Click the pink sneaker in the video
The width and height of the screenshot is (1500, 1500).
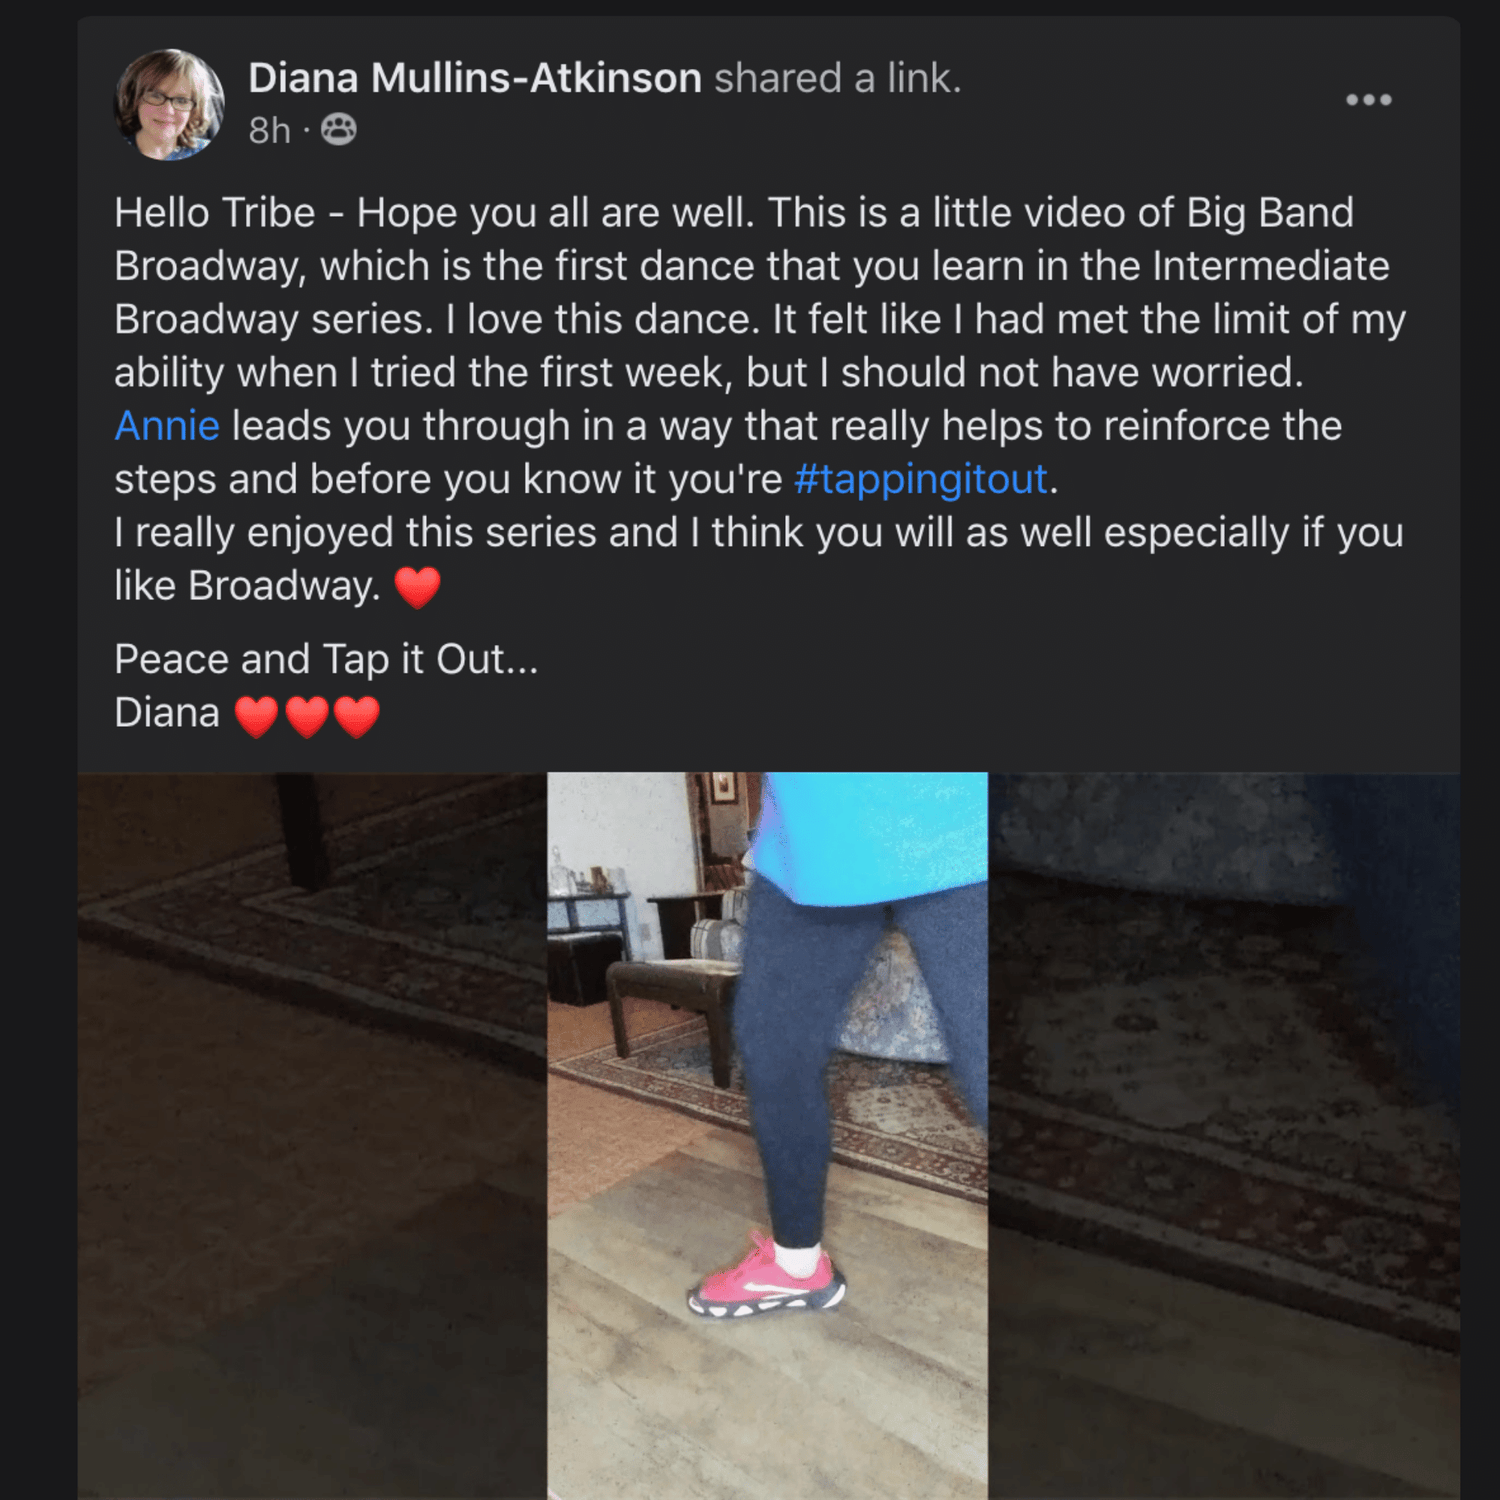tap(768, 1284)
